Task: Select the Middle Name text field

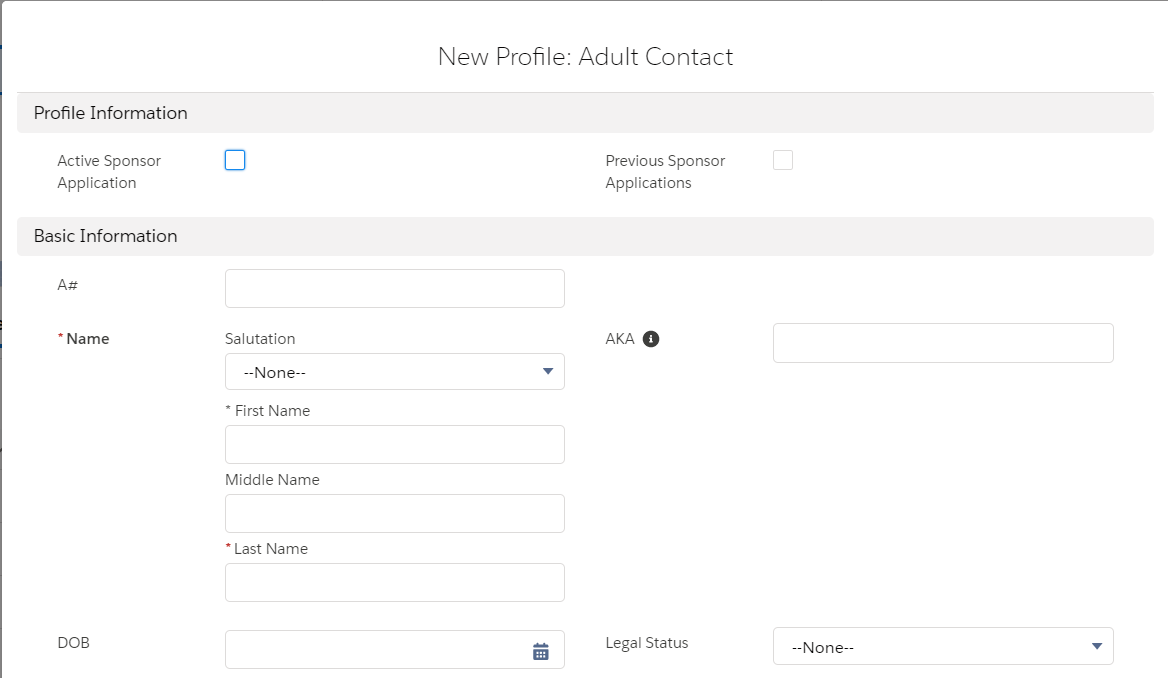Action: pos(394,513)
